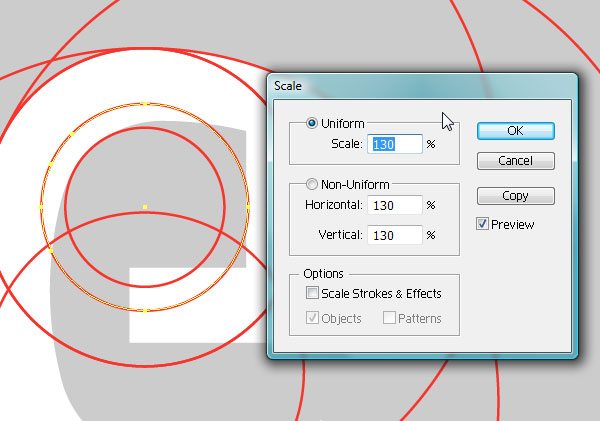Click the top anchor point of selected circle

[145, 104]
